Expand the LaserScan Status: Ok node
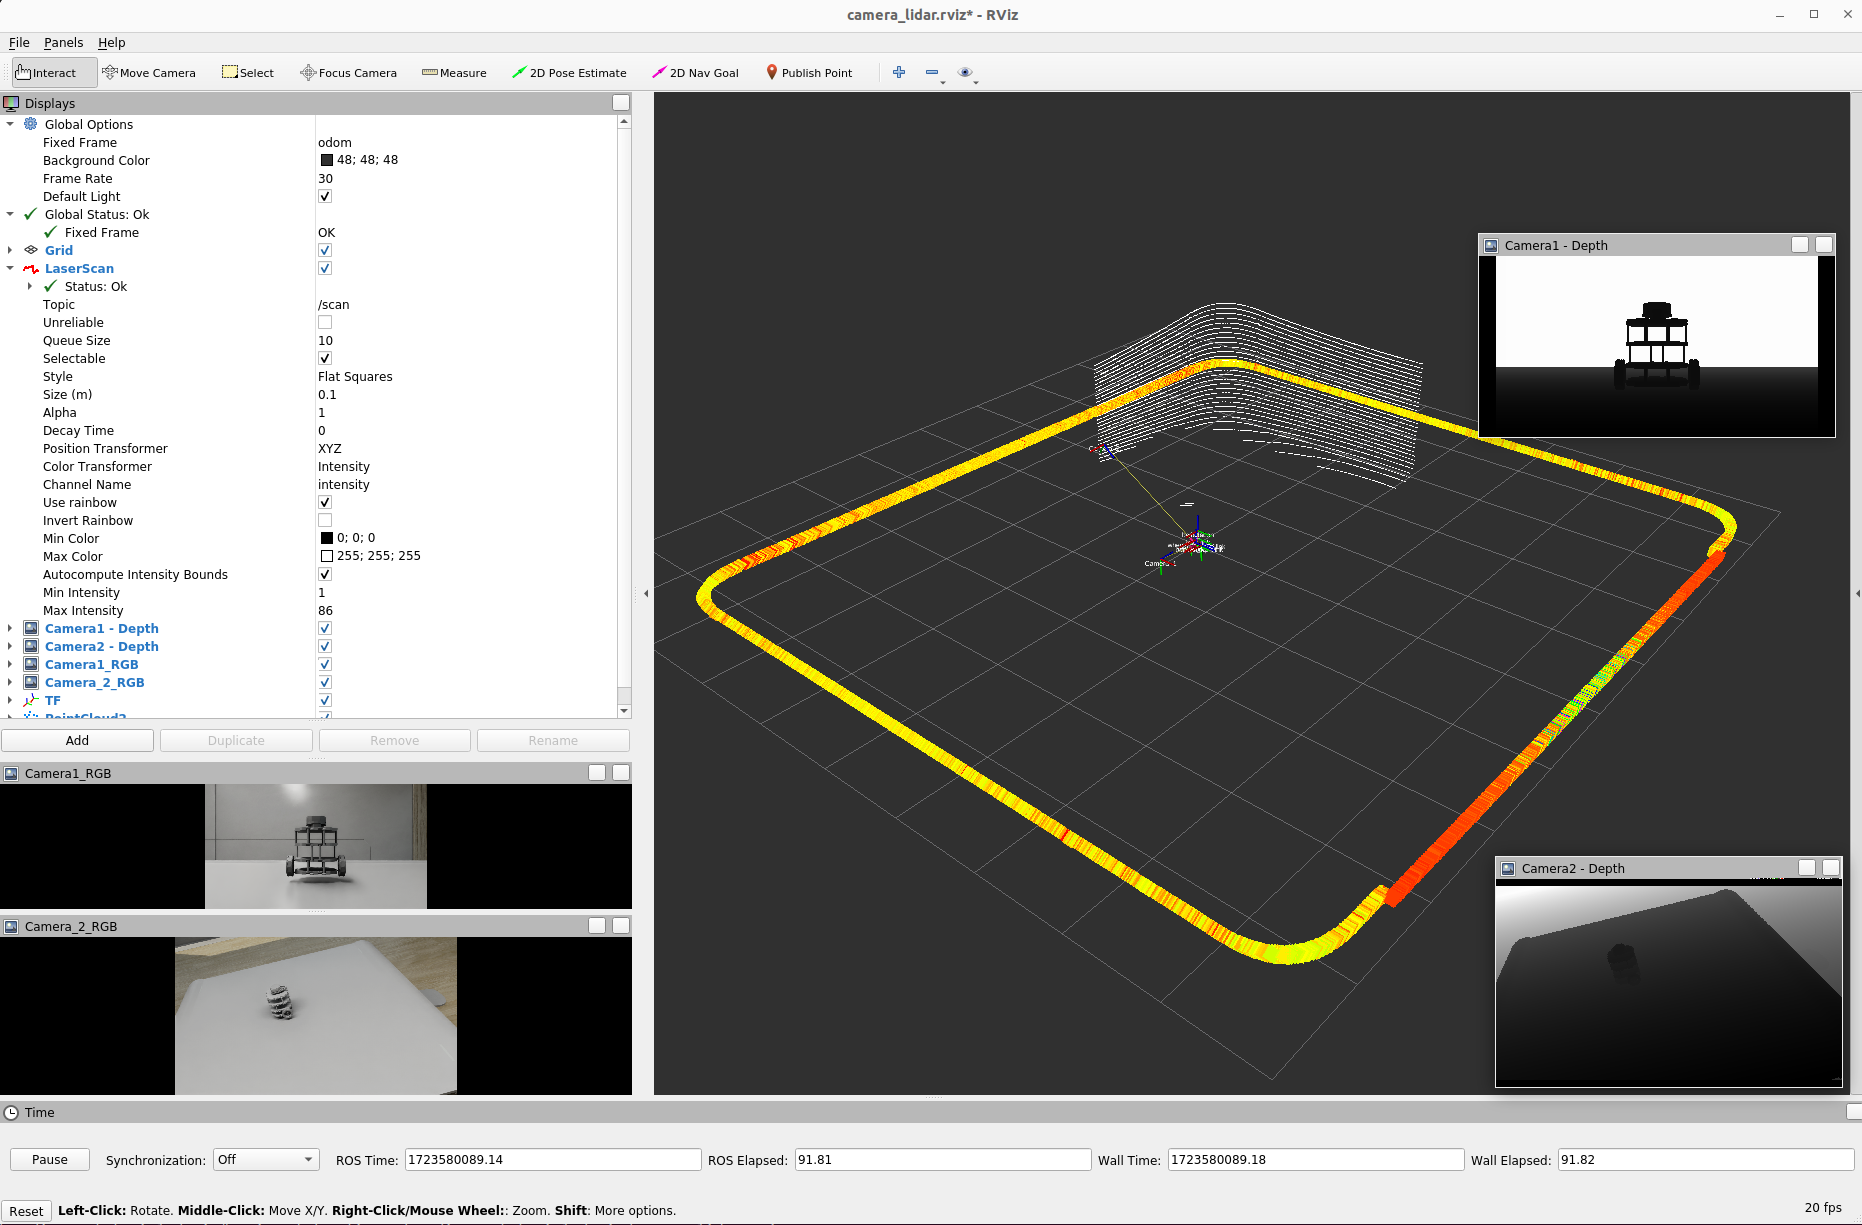This screenshot has width=1862, height=1225. pos(30,286)
